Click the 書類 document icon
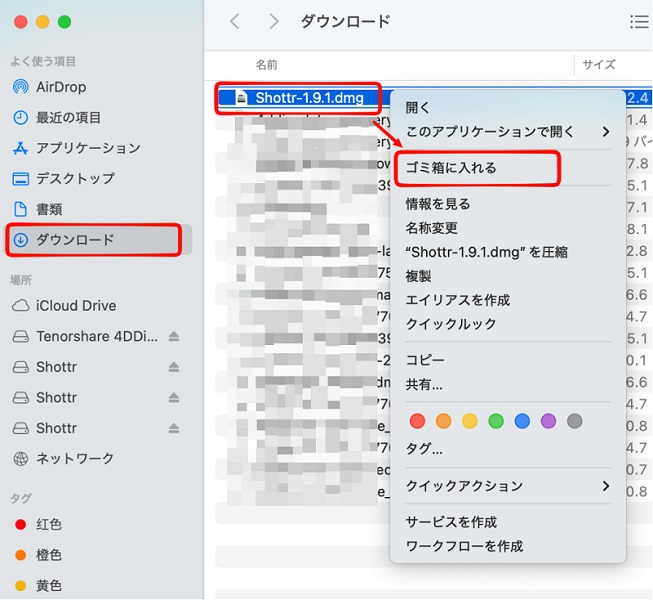Image resolution: width=653 pixels, height=600 pixels. (20, 209)
